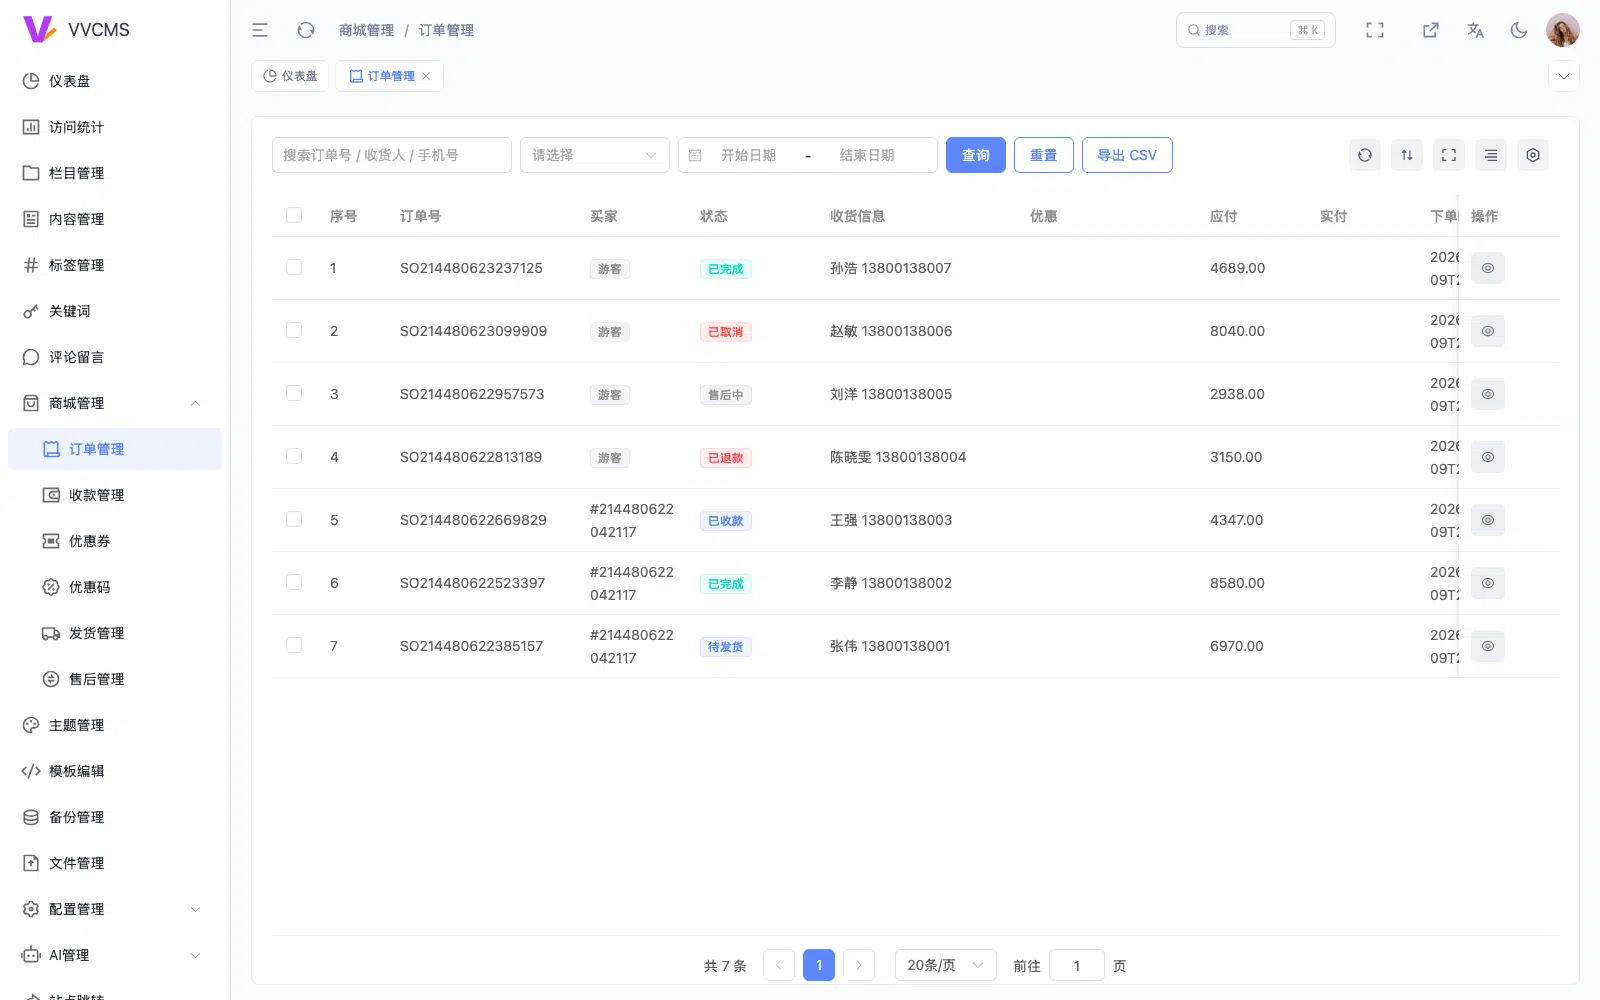Open the date range picker calendar icon
Screen dimensions: 1600x1000
[695, 155]
